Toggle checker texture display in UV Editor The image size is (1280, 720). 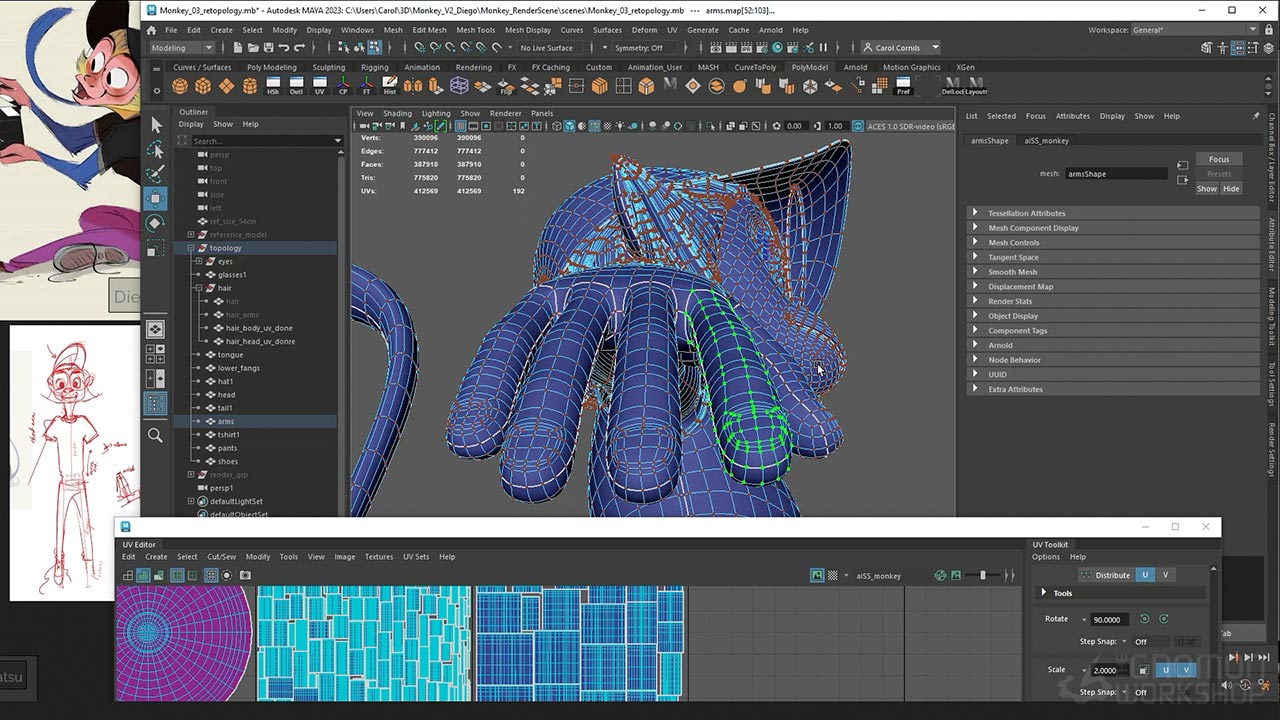[x=832, y=575]
